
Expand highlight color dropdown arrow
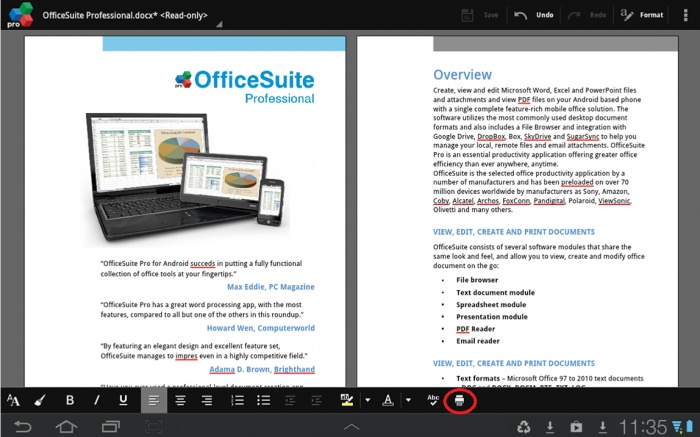click(x=367, y=400)
